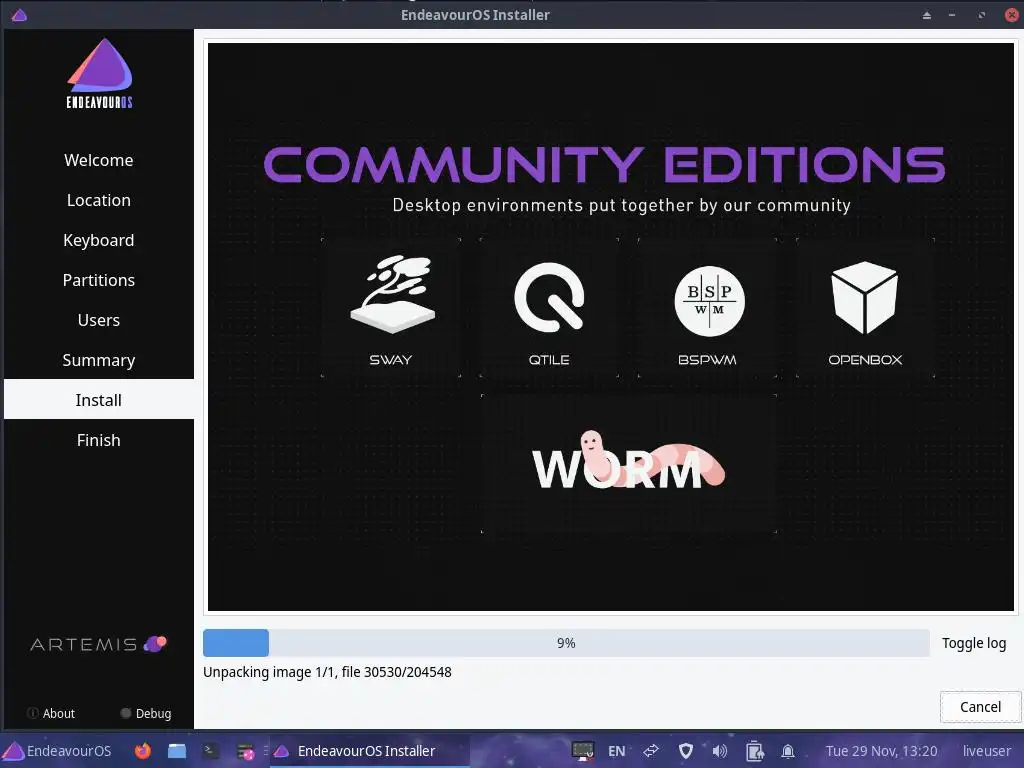
Task: Click the Worm logo banner
Action: coord(628,460)
